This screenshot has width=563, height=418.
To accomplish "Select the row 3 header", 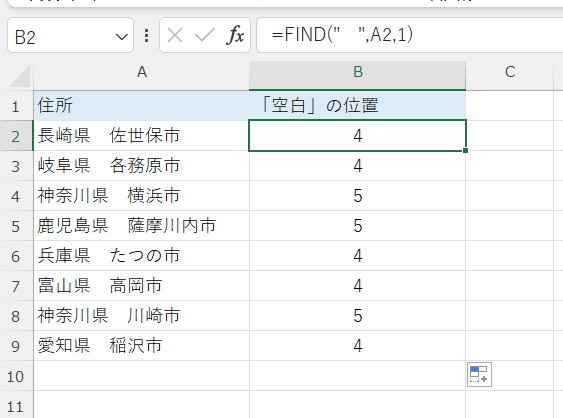I will [x=16, y=166].
